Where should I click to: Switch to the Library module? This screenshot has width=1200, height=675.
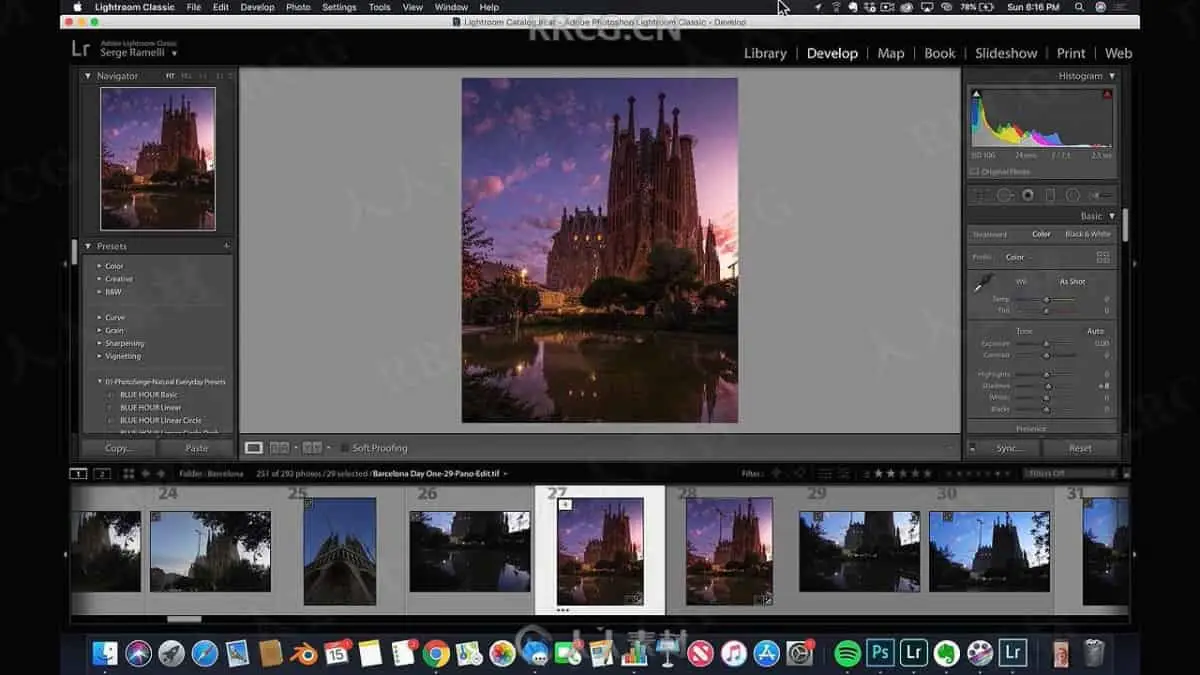[x=765, y=53]
